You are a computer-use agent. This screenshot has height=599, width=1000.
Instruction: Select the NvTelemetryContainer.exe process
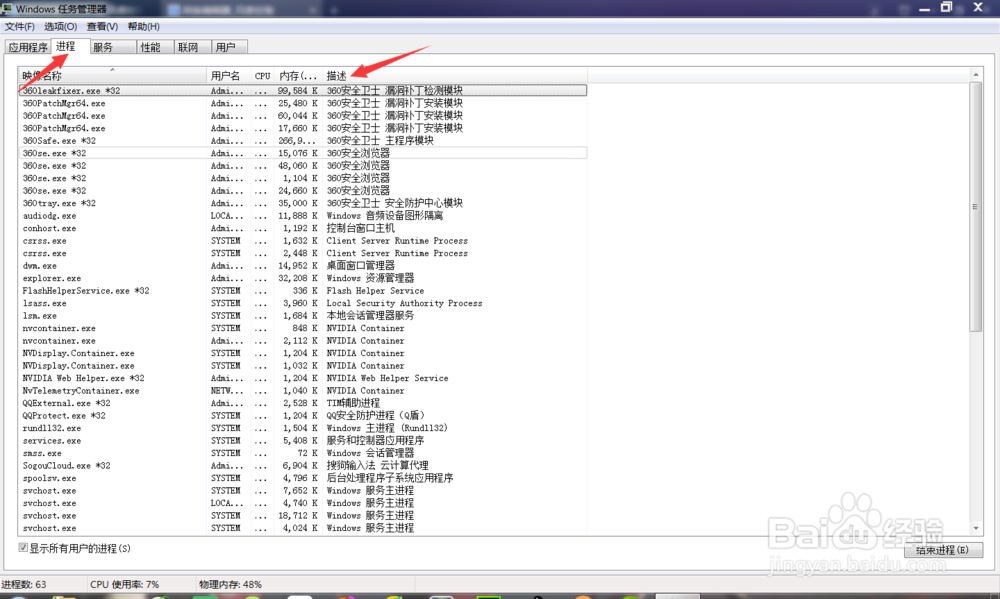(x=303, y=390)
